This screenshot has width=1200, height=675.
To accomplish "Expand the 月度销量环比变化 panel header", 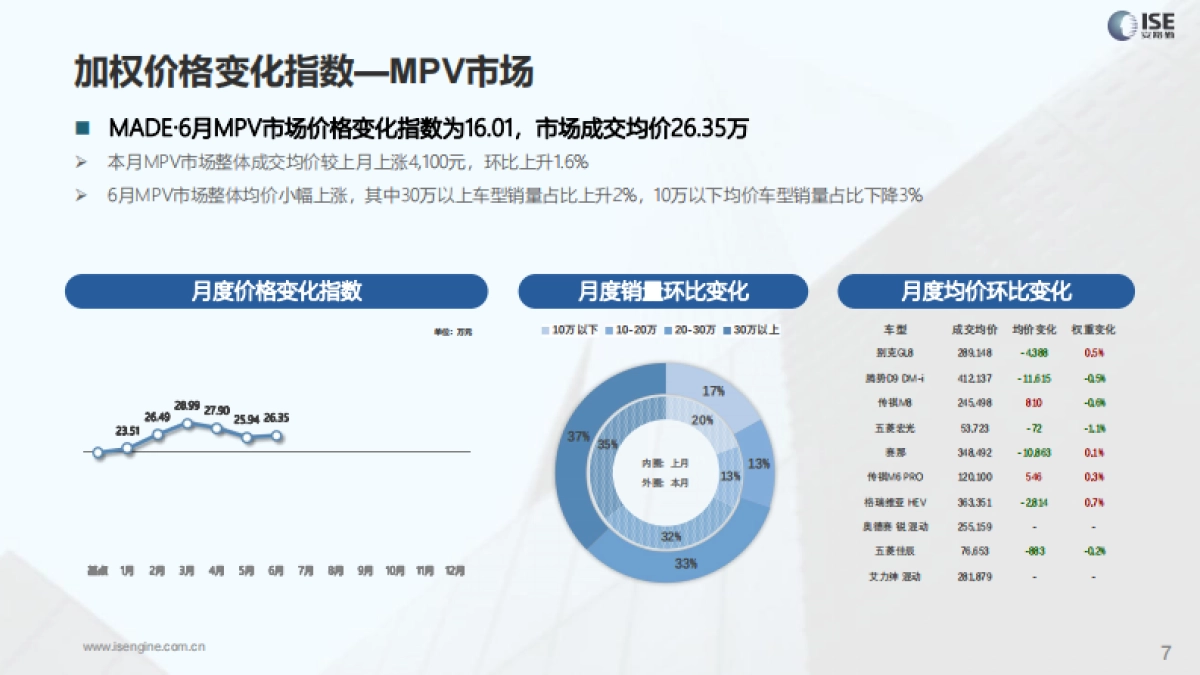I will [663, 291].
